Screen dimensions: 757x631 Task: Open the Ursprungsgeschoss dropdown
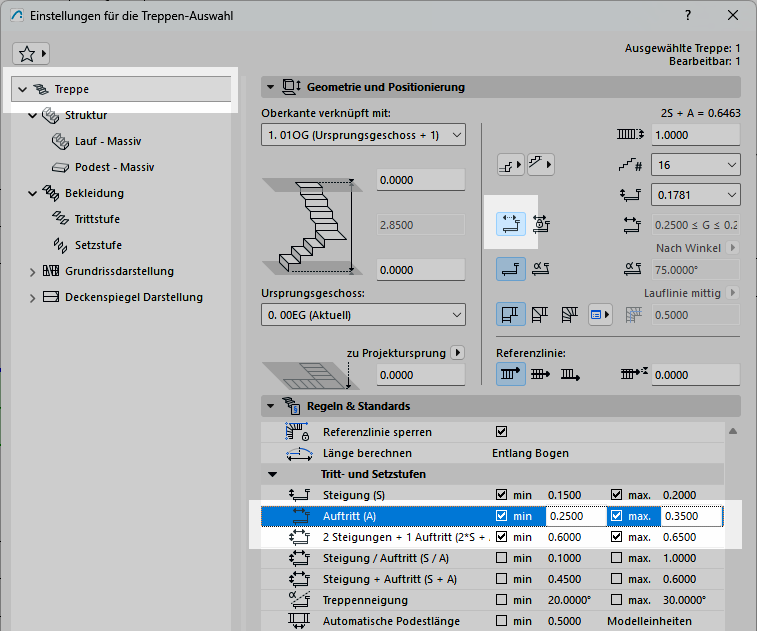(363, 315)
